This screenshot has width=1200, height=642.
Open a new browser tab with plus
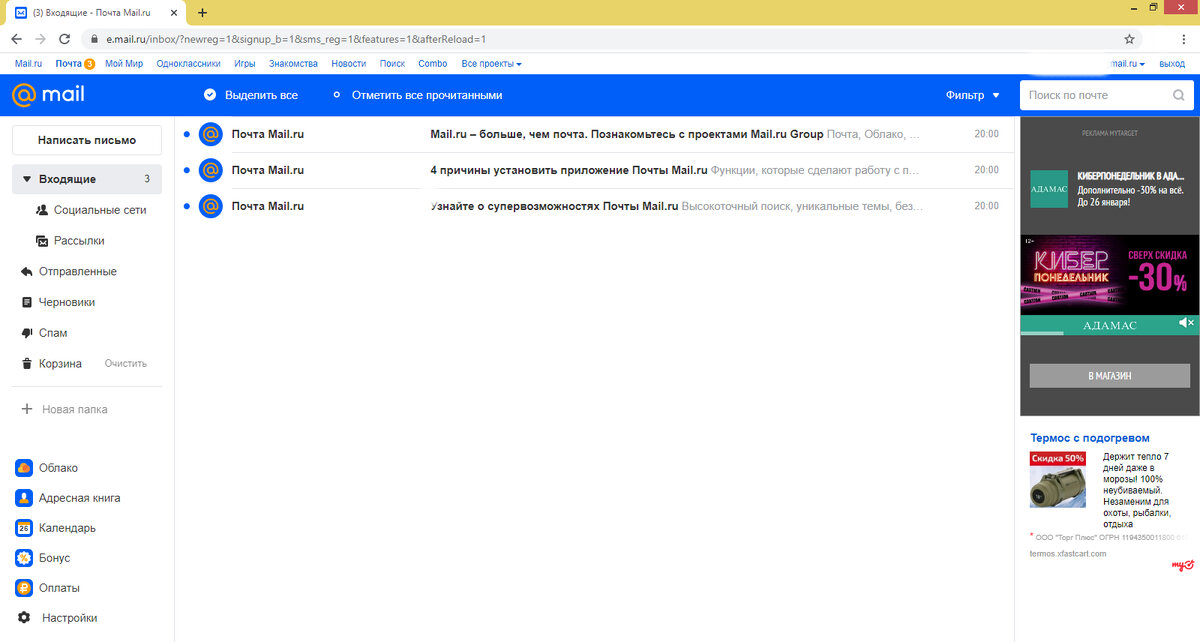click(x=202, y=12)
